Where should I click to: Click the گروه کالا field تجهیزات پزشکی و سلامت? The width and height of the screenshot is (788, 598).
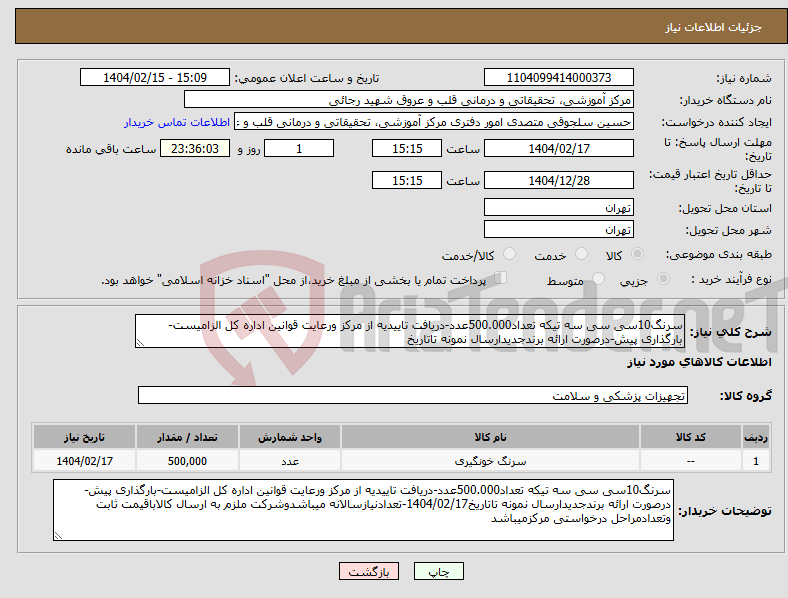413,395
